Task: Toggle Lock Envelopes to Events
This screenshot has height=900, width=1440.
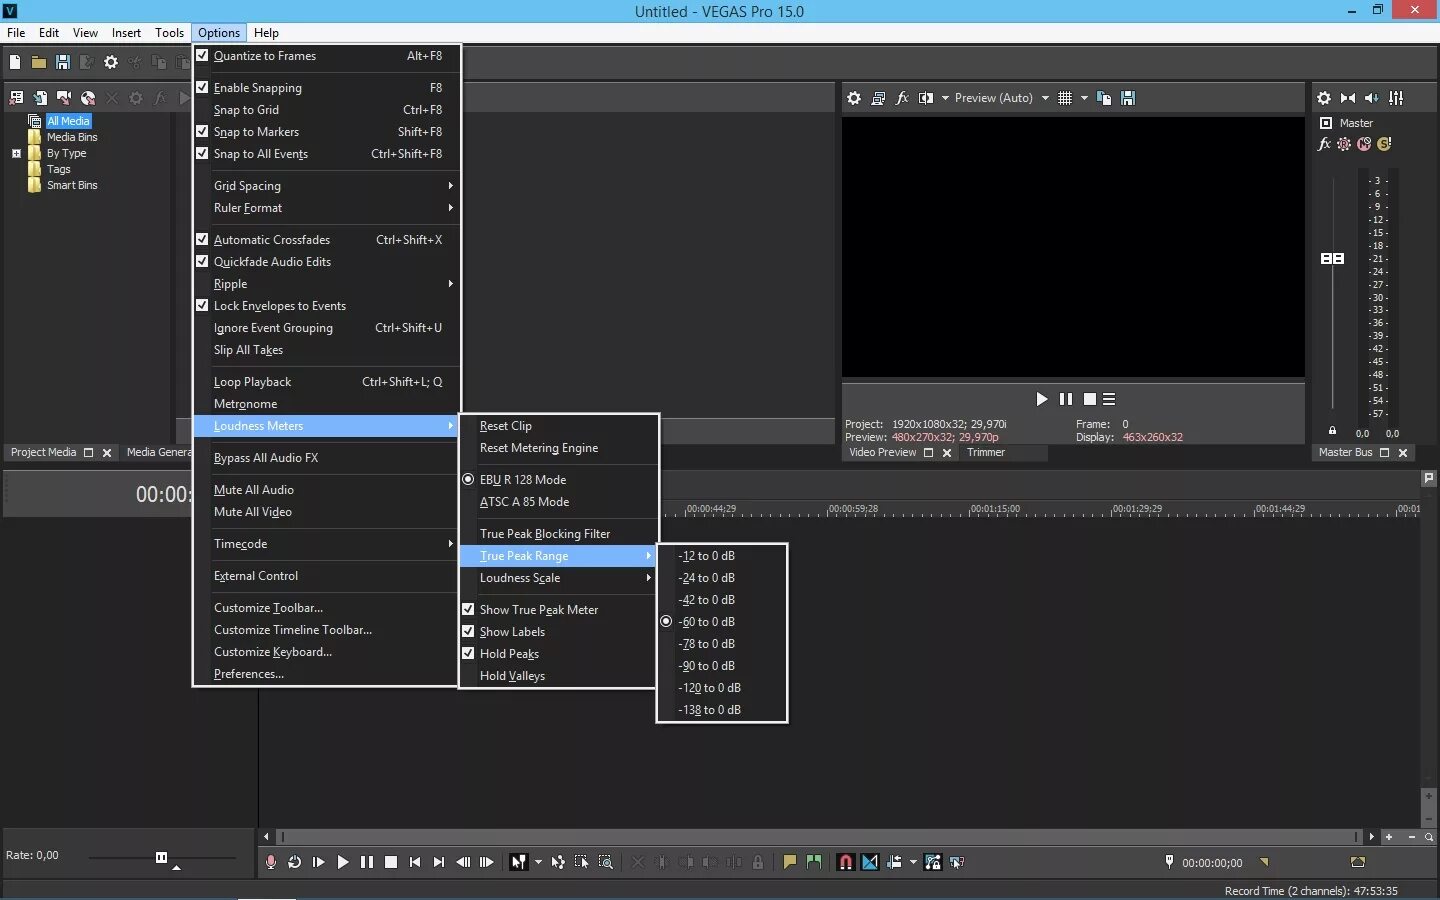Action: click(x=202, y=306)
